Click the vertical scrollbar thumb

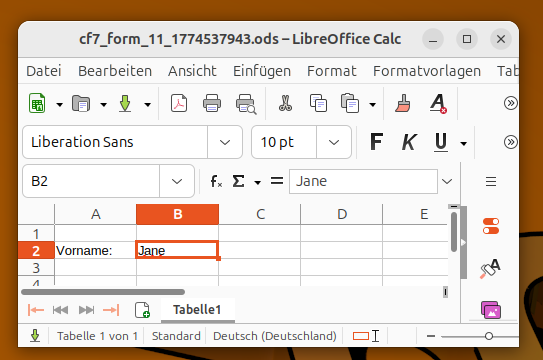[454, 233]
